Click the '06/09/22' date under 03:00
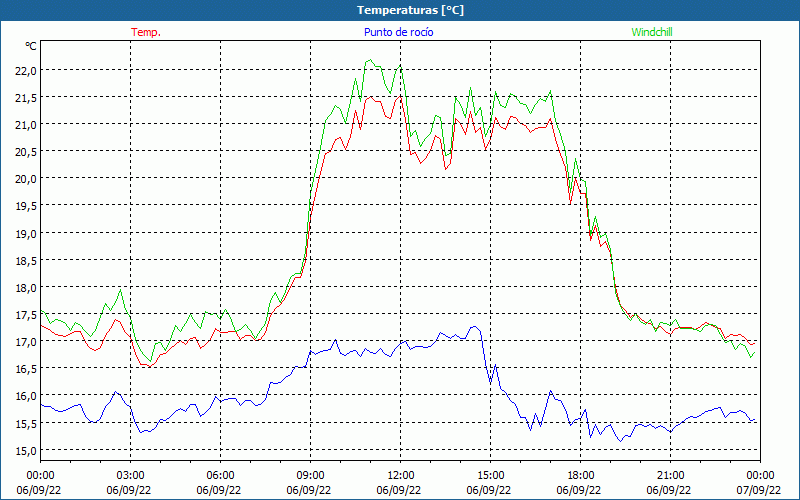The image size is (800, 500). 129,490
